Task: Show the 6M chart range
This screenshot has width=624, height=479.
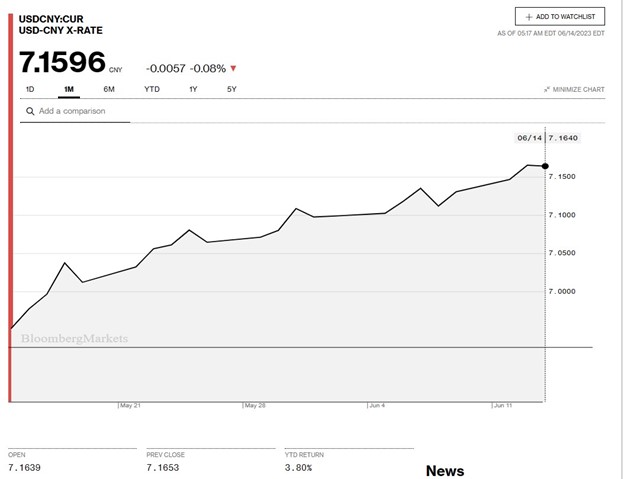Action: tap(109, 89)
